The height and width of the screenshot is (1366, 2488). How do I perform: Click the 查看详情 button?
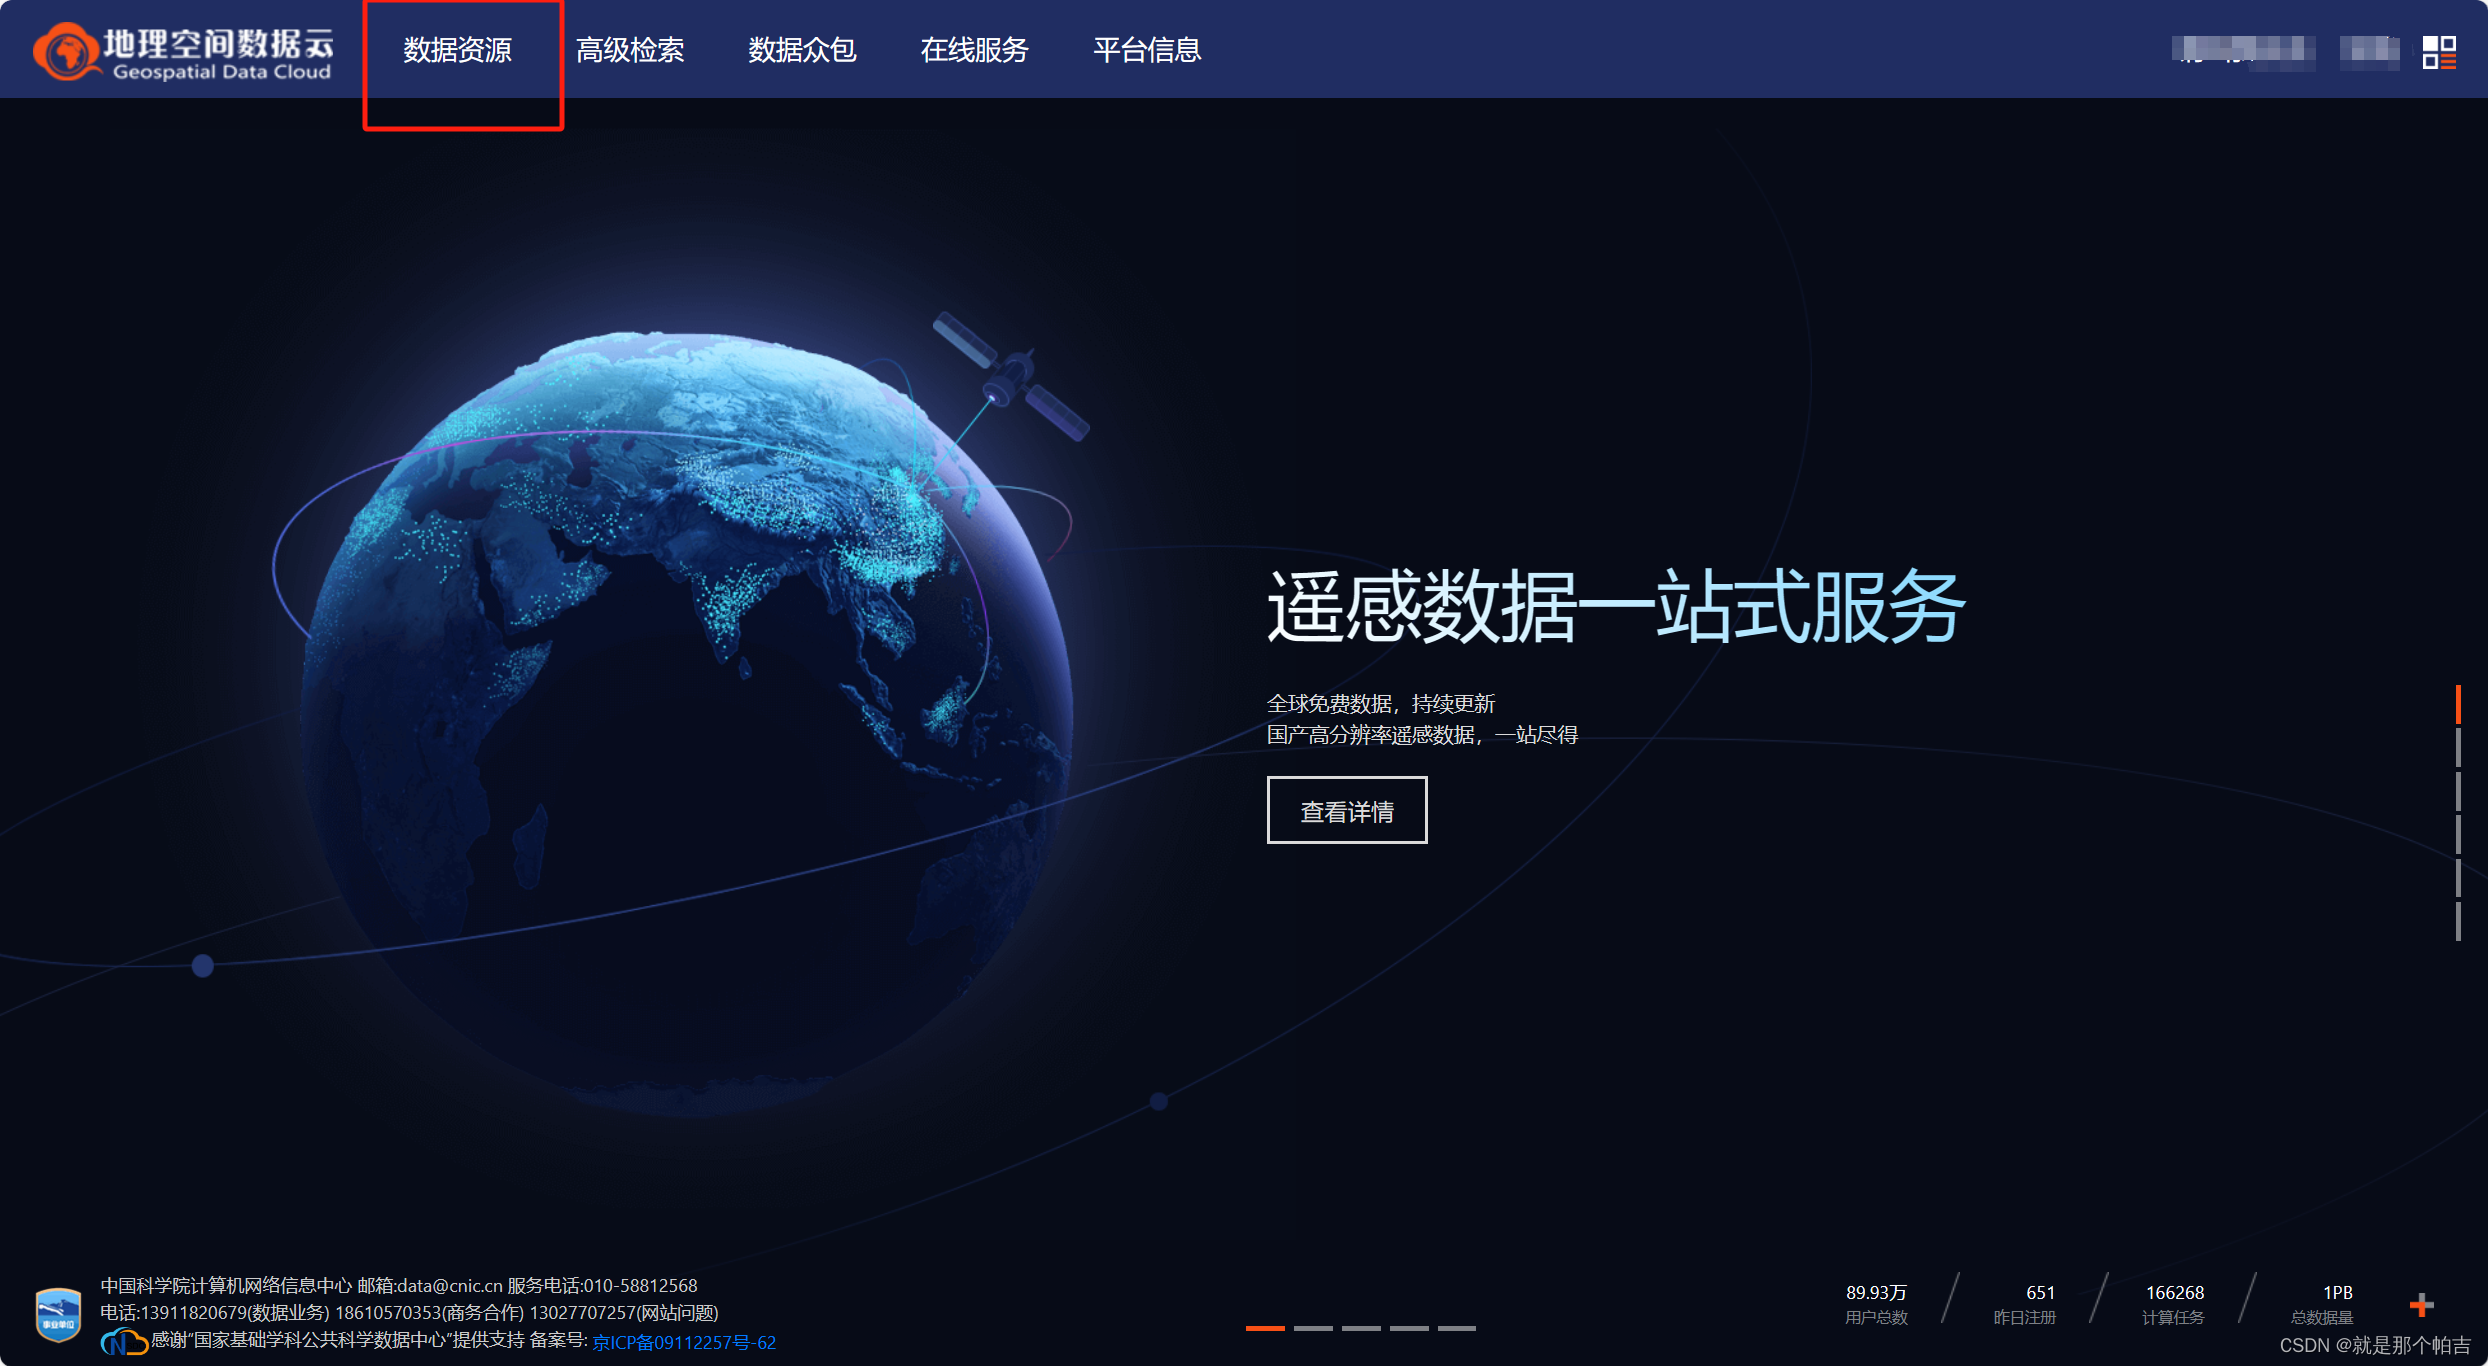[x=1347, y=810]
